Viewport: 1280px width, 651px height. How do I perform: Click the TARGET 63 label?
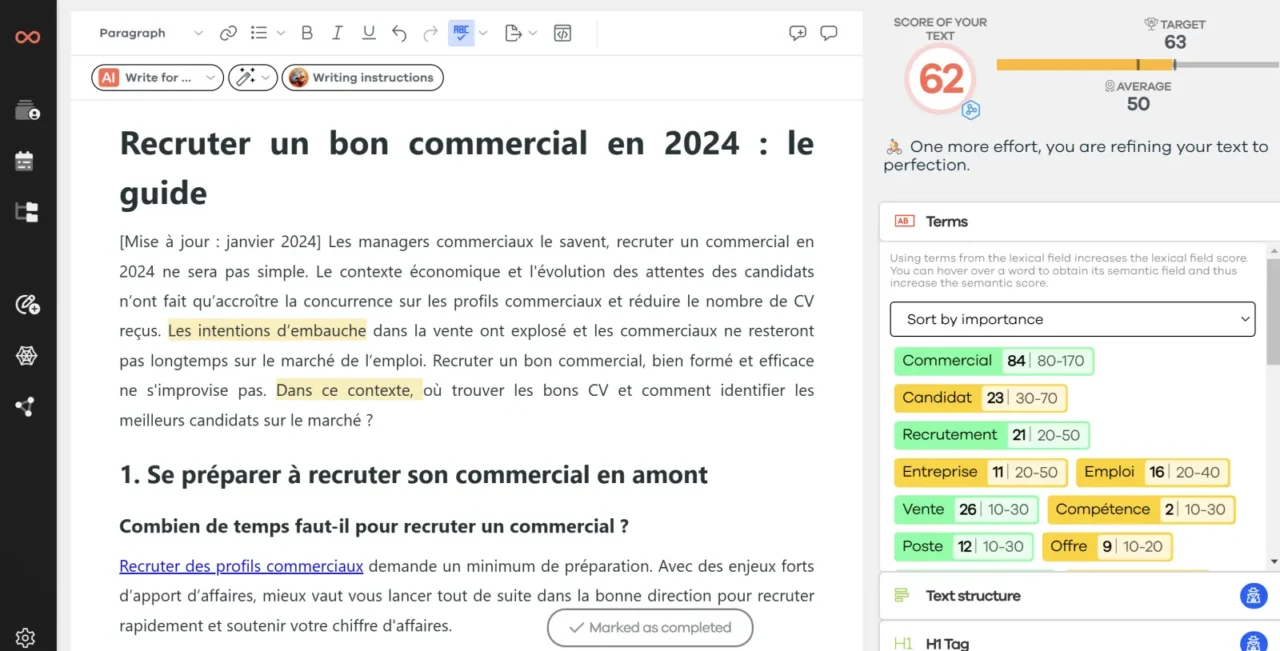coord(1175,34)
